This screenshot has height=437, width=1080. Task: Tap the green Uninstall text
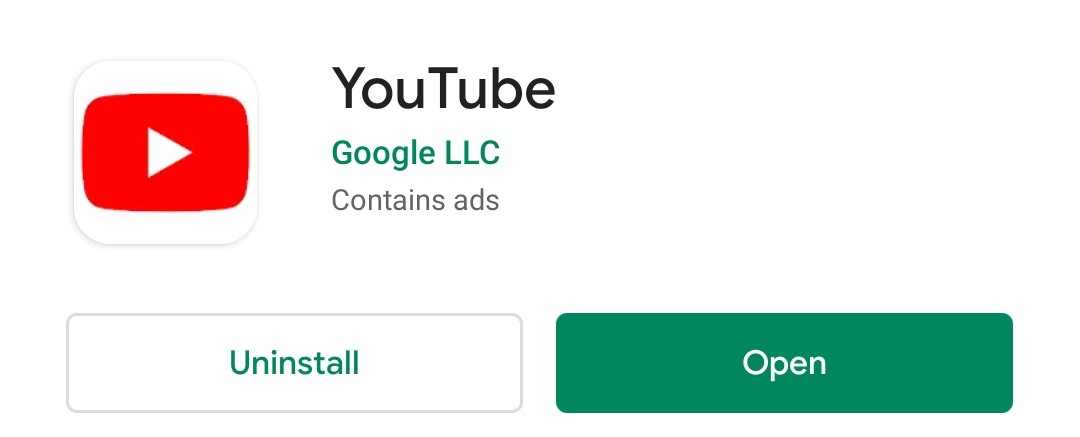pyautogui.click(x=294, y=363)
